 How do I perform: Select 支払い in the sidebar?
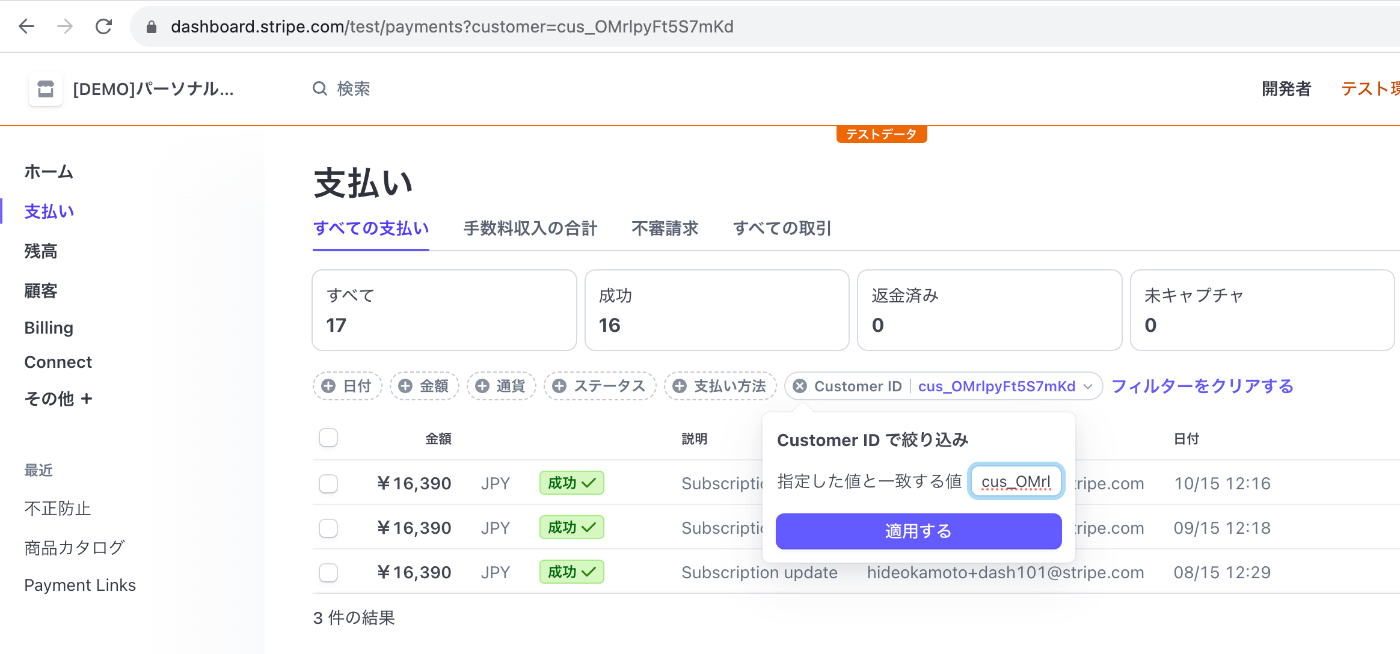49,212
